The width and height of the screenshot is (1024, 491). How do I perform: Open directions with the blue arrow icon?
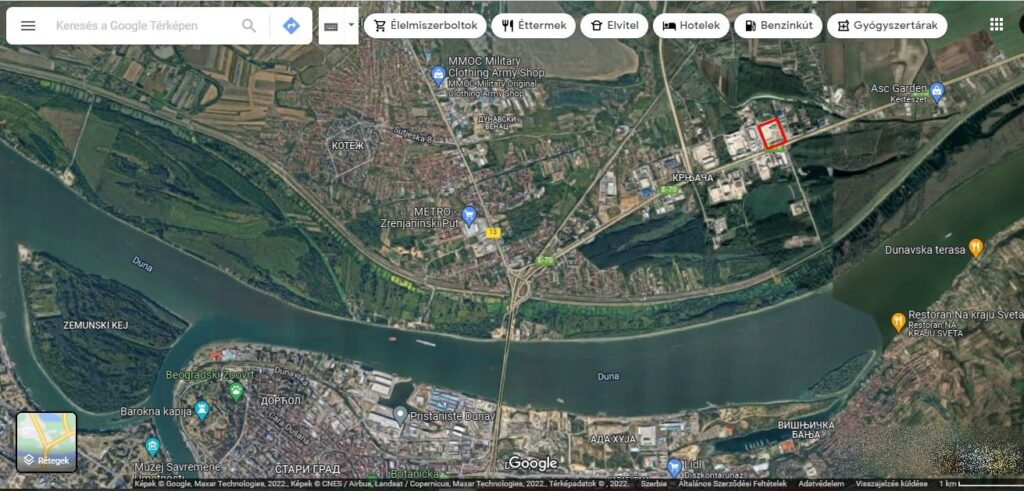(x=291, y=26)
